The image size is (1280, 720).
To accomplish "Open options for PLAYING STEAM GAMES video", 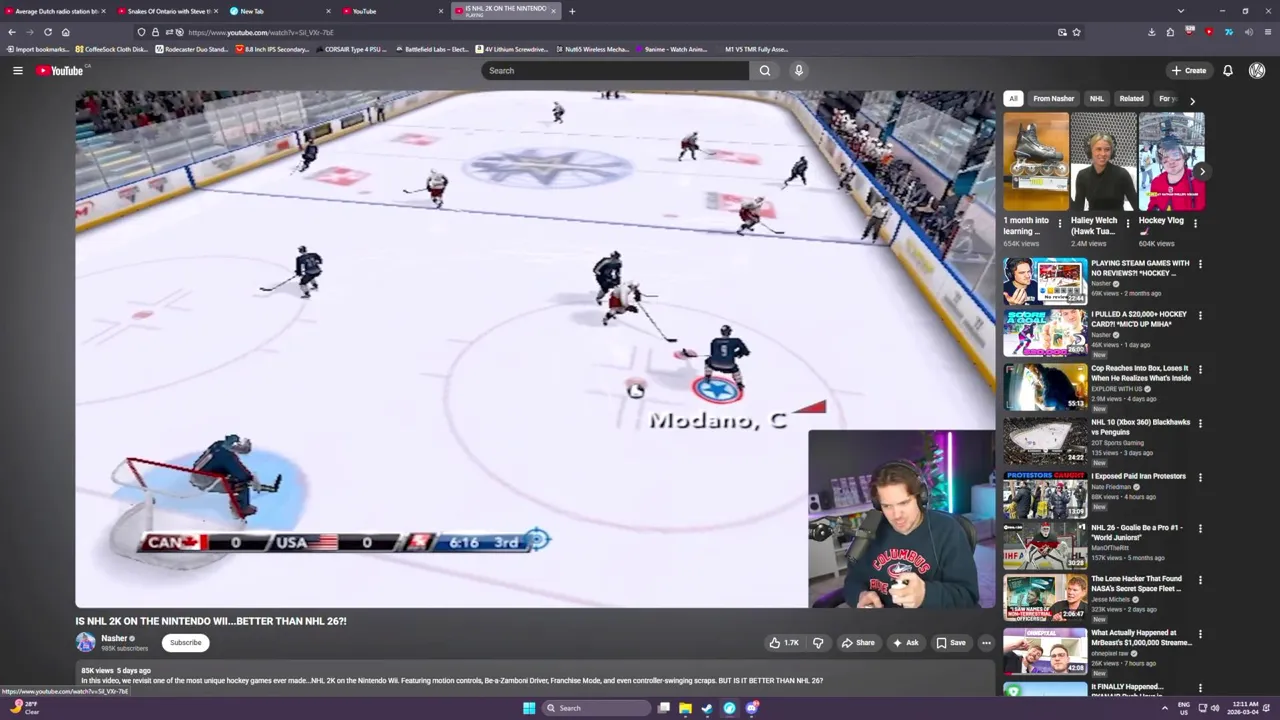I will coord(1200,265).
